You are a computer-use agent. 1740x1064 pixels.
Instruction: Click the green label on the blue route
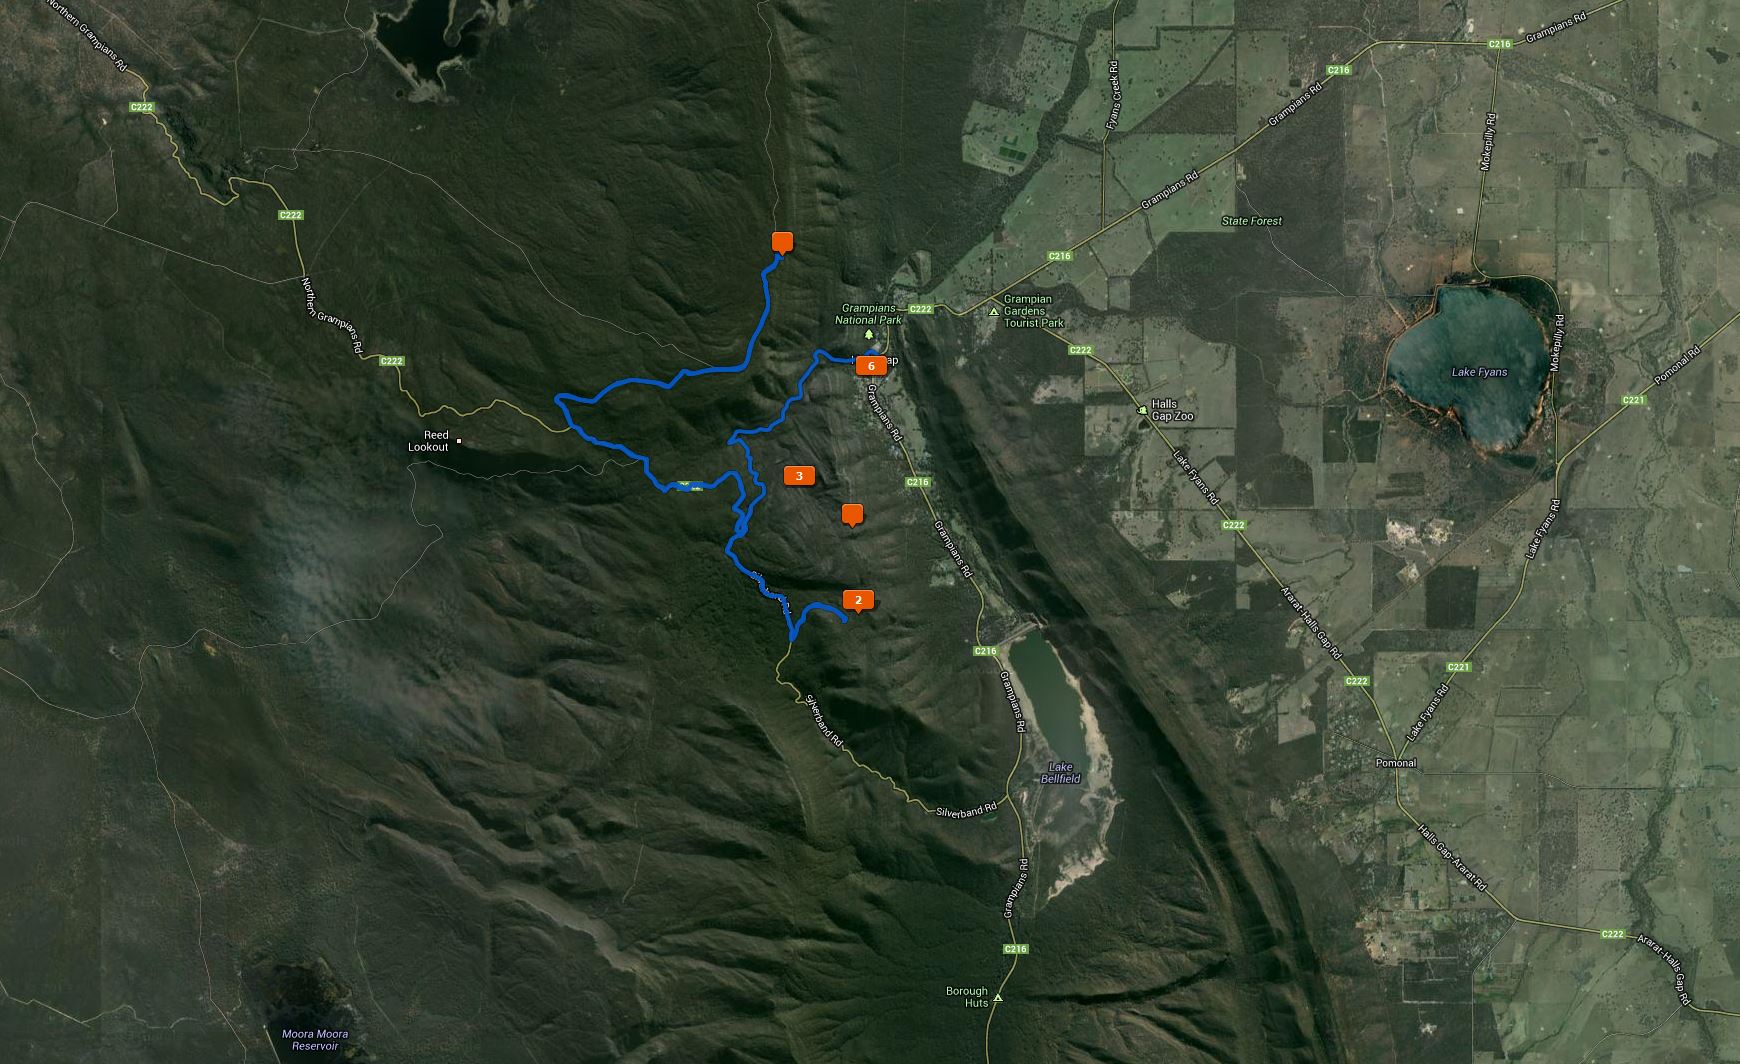tap(686, 486)
